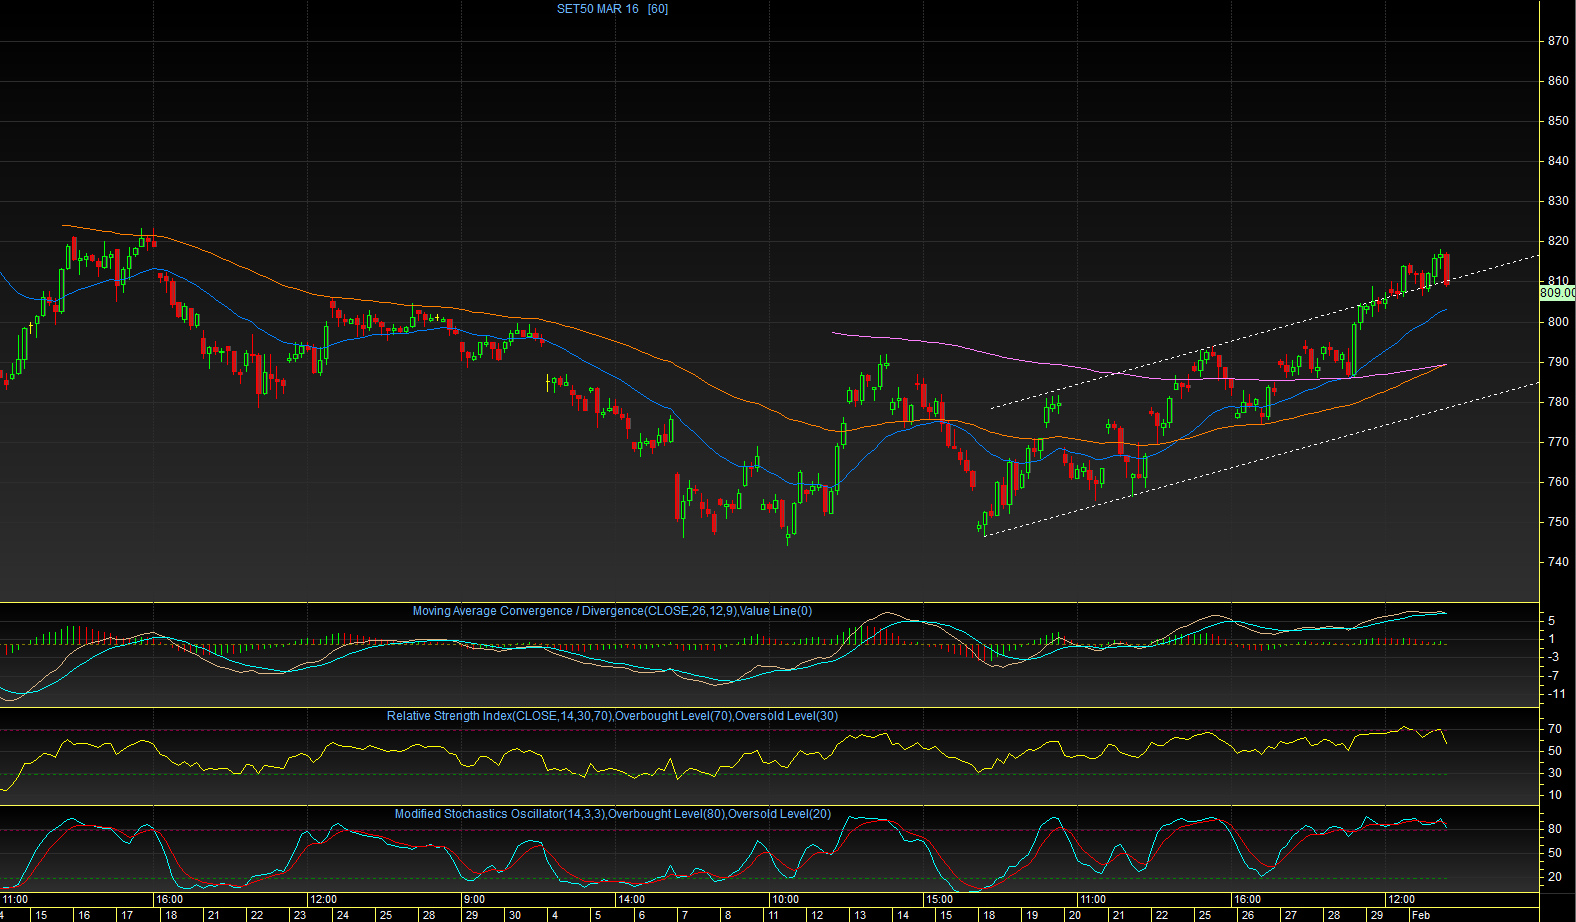Click the 830 price axis label
The image size is (1576, 922).
coord(1557,201)
